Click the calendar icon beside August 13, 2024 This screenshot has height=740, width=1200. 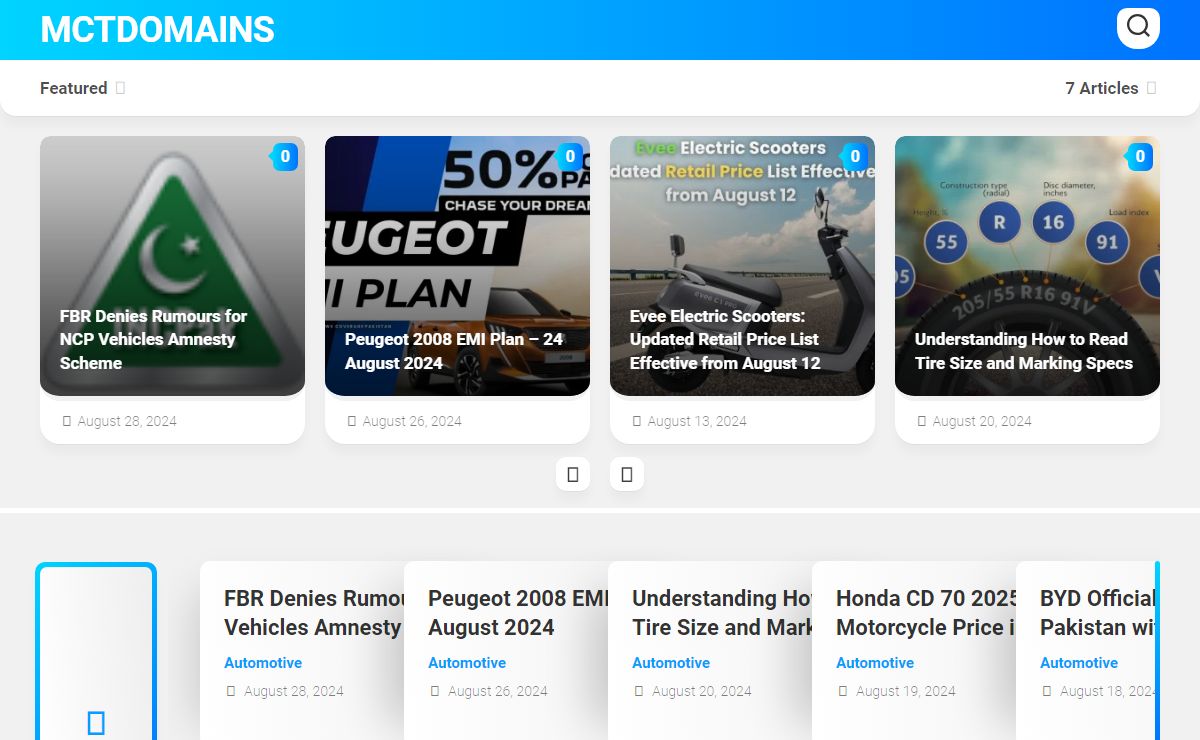(x=637, y=421)
